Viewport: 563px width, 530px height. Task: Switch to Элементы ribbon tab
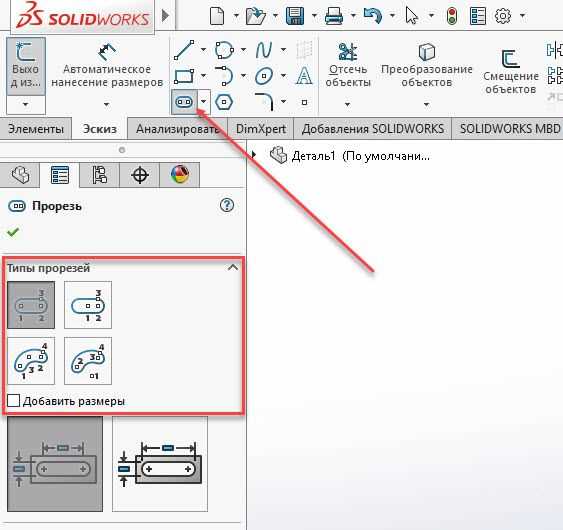[x=36, y=129]
